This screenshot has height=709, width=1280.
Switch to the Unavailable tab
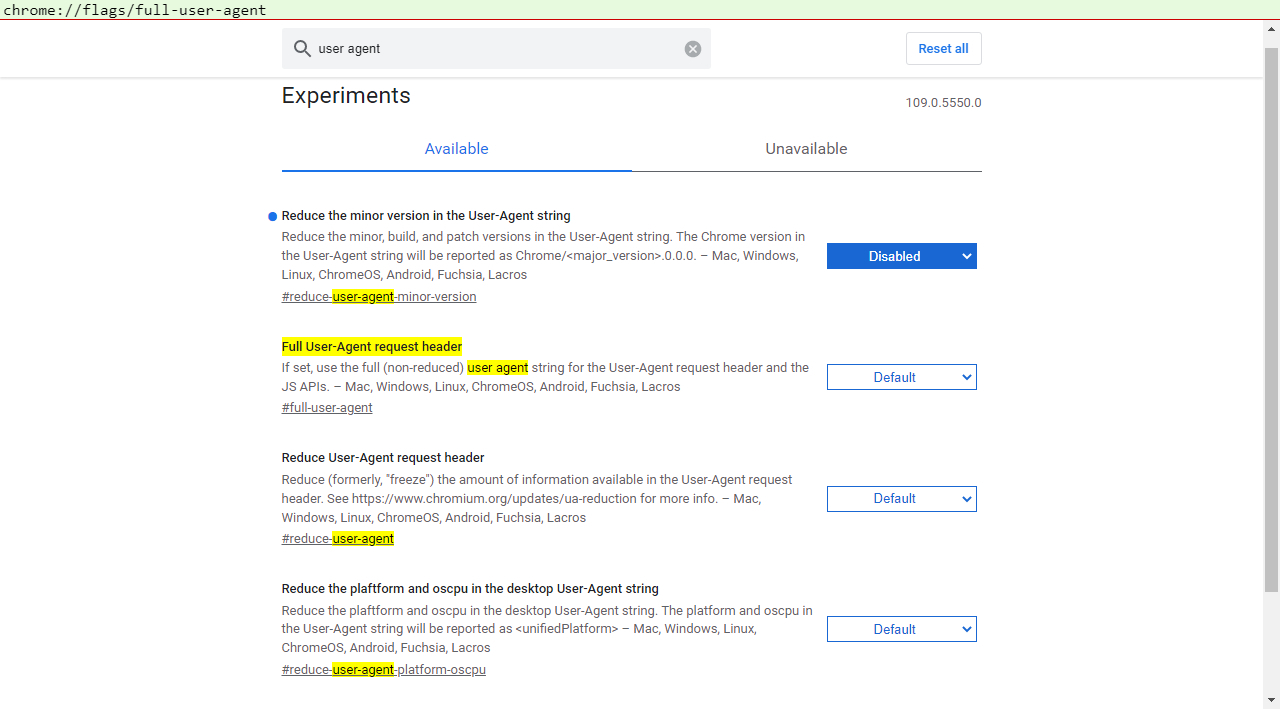pyautogui.click(x=806, y=149)
